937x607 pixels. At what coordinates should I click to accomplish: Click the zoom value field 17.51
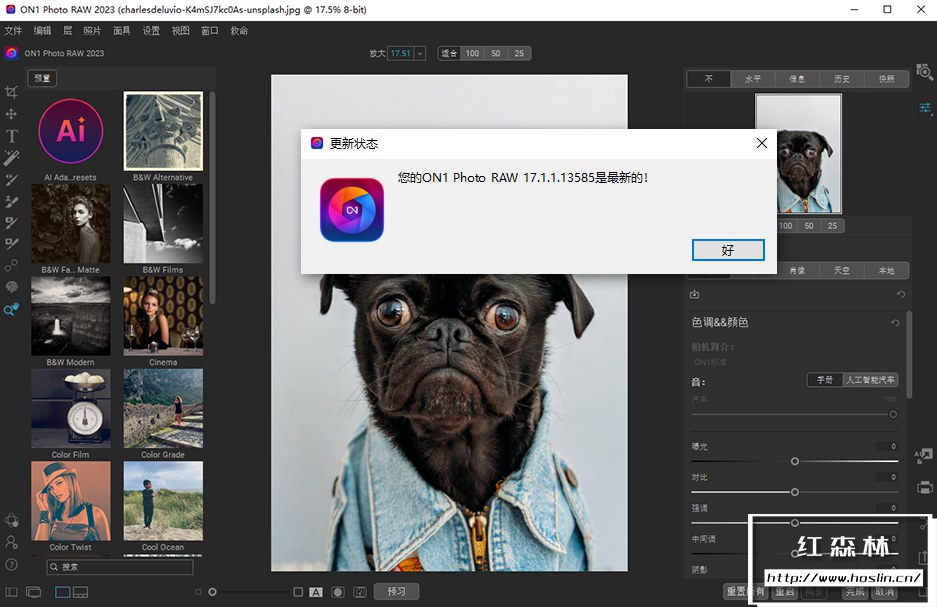pyautogui.click(x=400, y=53)
